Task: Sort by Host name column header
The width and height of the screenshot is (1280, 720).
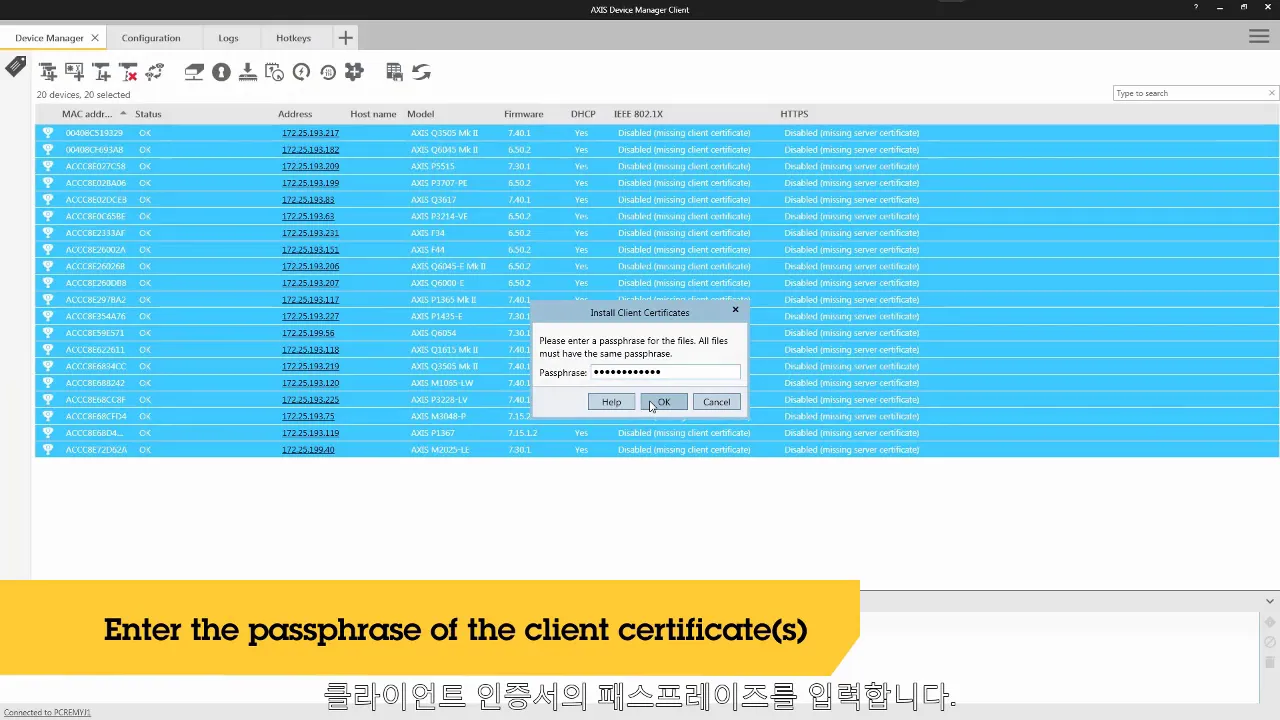Action: [373, 114]
